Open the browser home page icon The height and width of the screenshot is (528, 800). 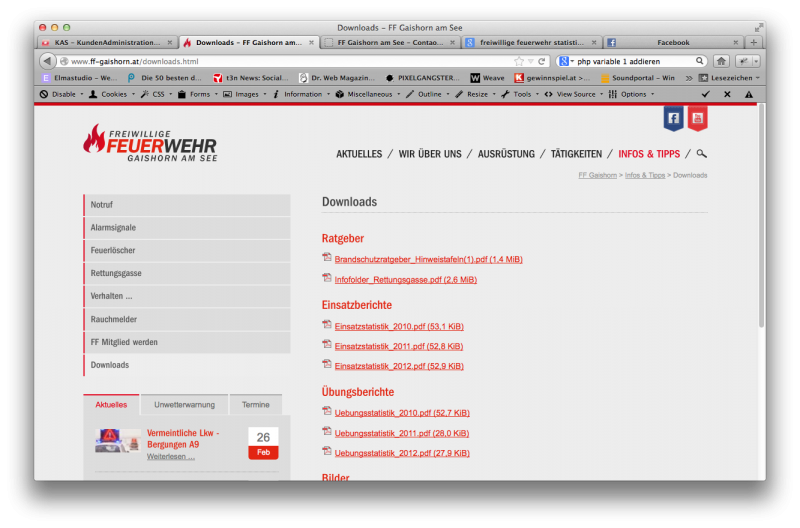[x=721, y=61]
